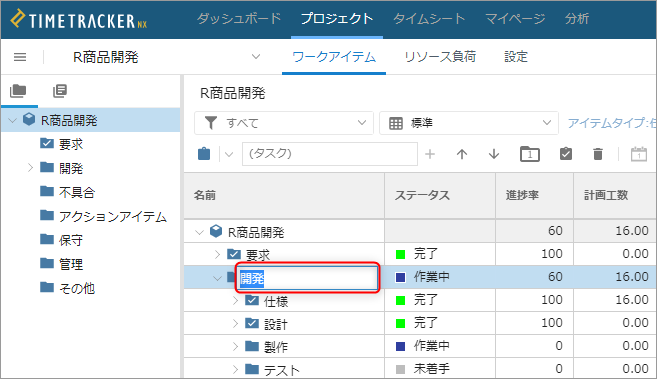
Task: Click the trash delete icon
Action: coord(598,154)
